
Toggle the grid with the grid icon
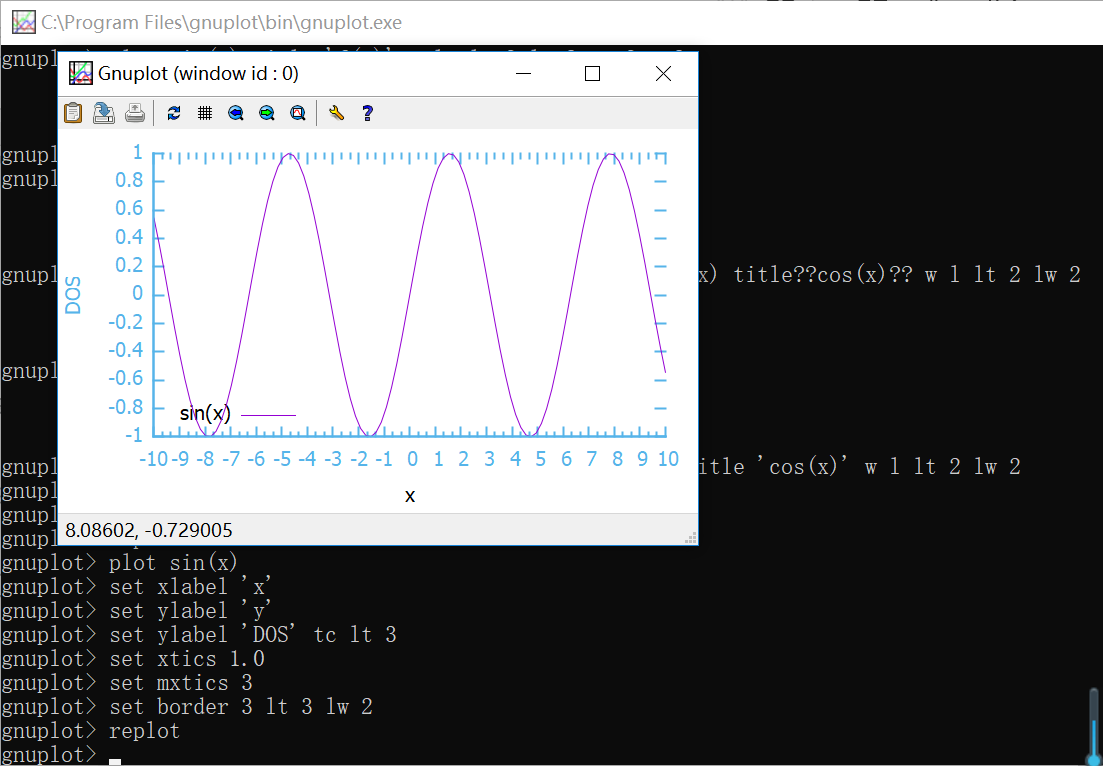205,113
